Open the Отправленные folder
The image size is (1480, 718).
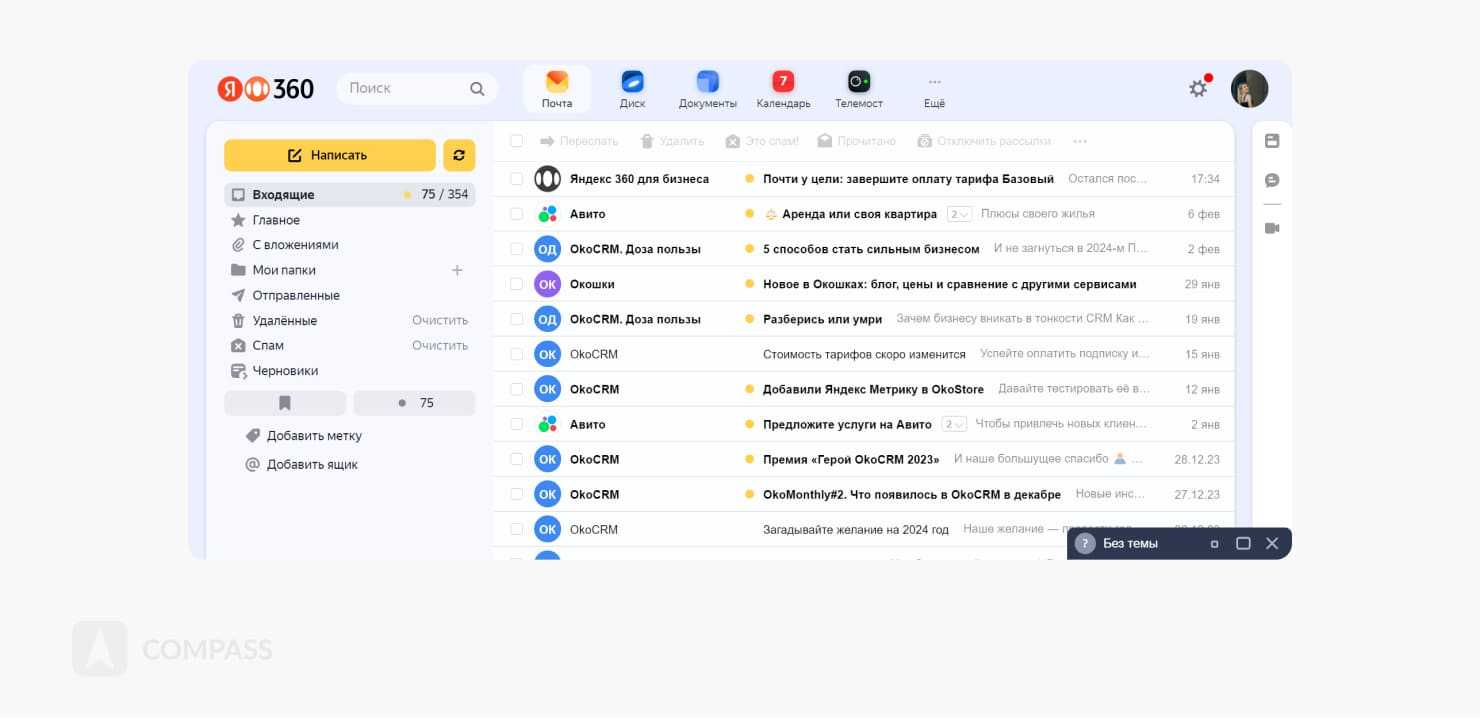point(295,296)
